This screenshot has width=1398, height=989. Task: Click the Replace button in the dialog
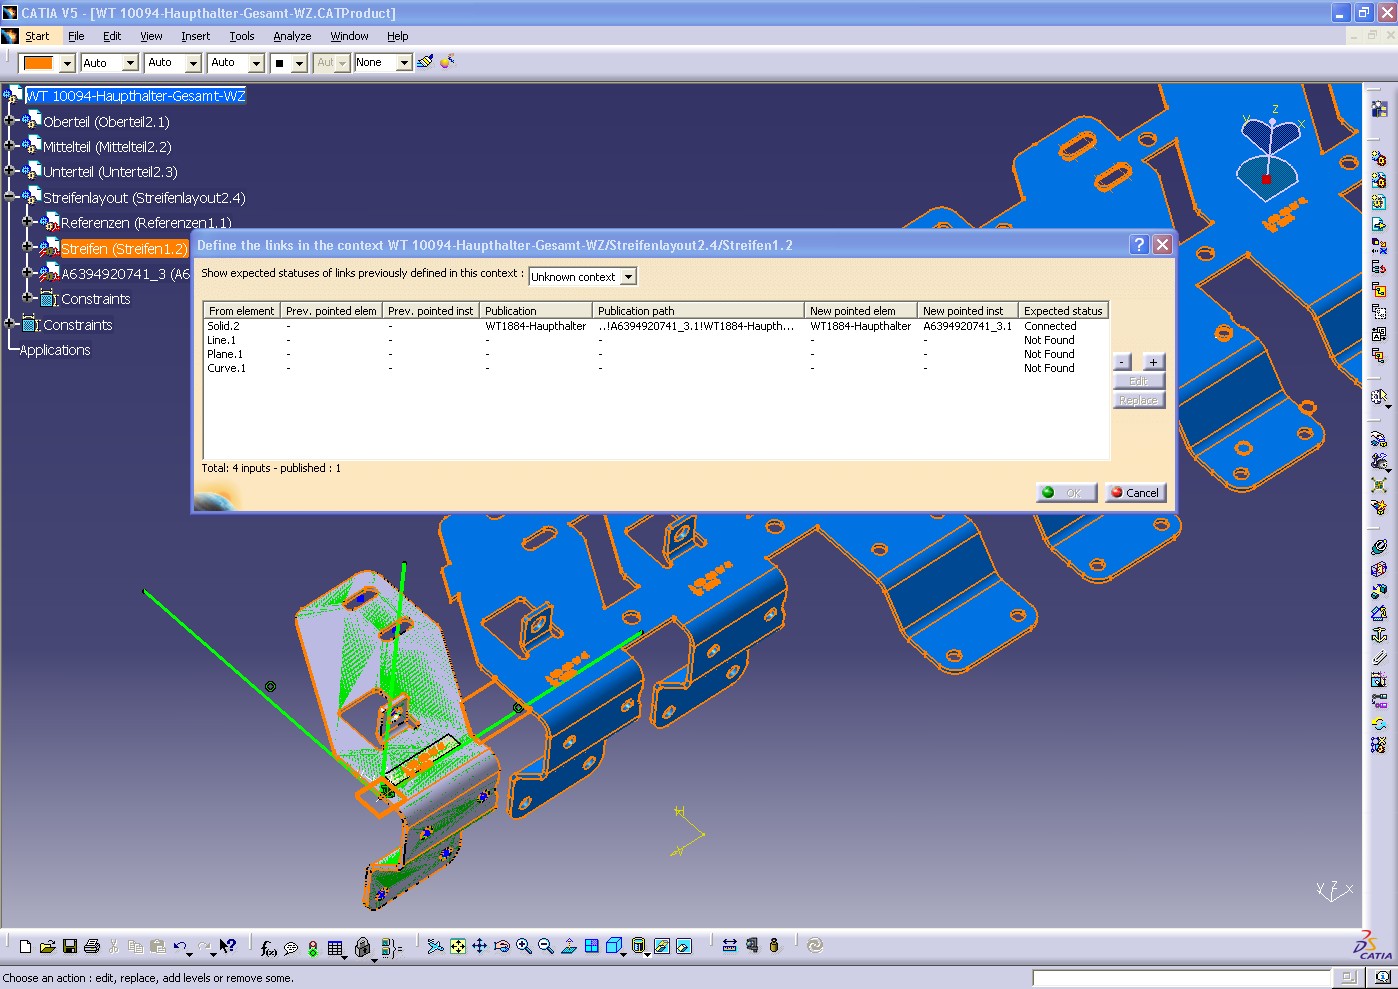[x=1139, y=400]
